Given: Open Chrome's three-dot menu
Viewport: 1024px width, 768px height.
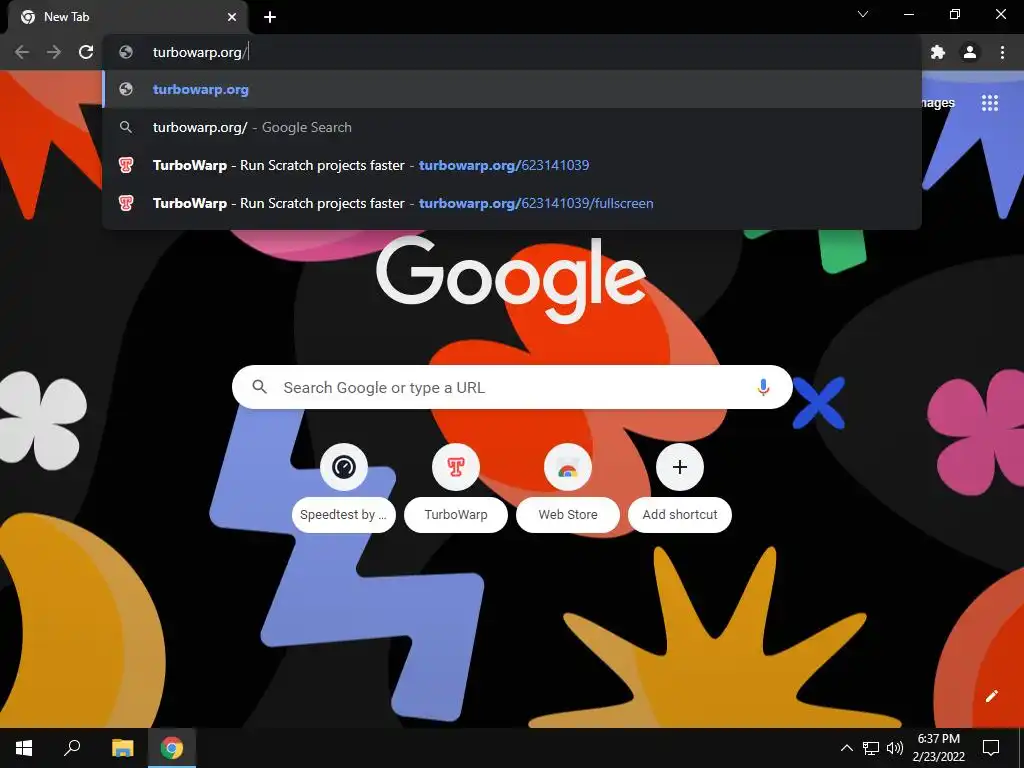Looking at the screenshot, I should click(1002, 52).
